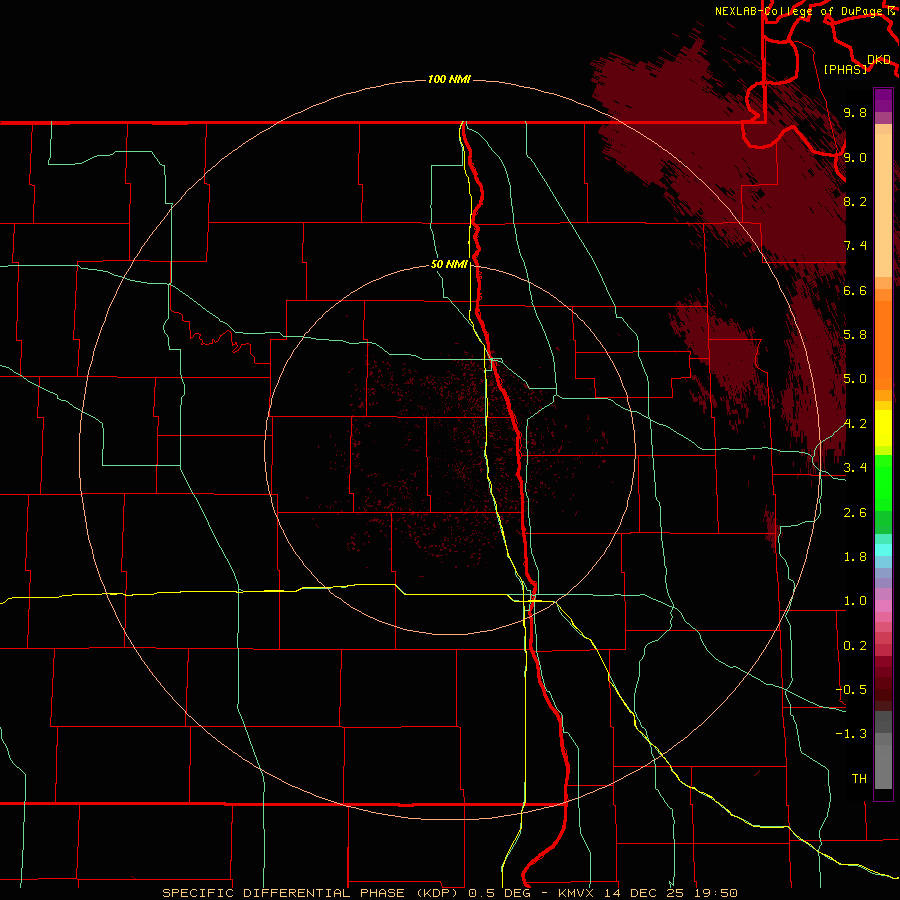900x900 pixels.
Task: Click the 9.8 value on the color scale
Action: pyautogui.click(x=855, y=112)
